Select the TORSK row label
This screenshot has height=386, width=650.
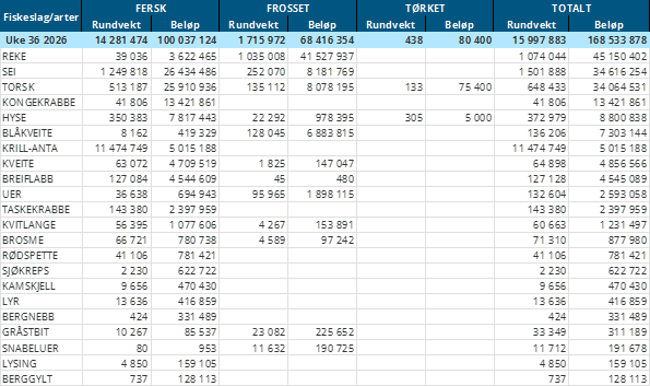click(x=19, y=87)
